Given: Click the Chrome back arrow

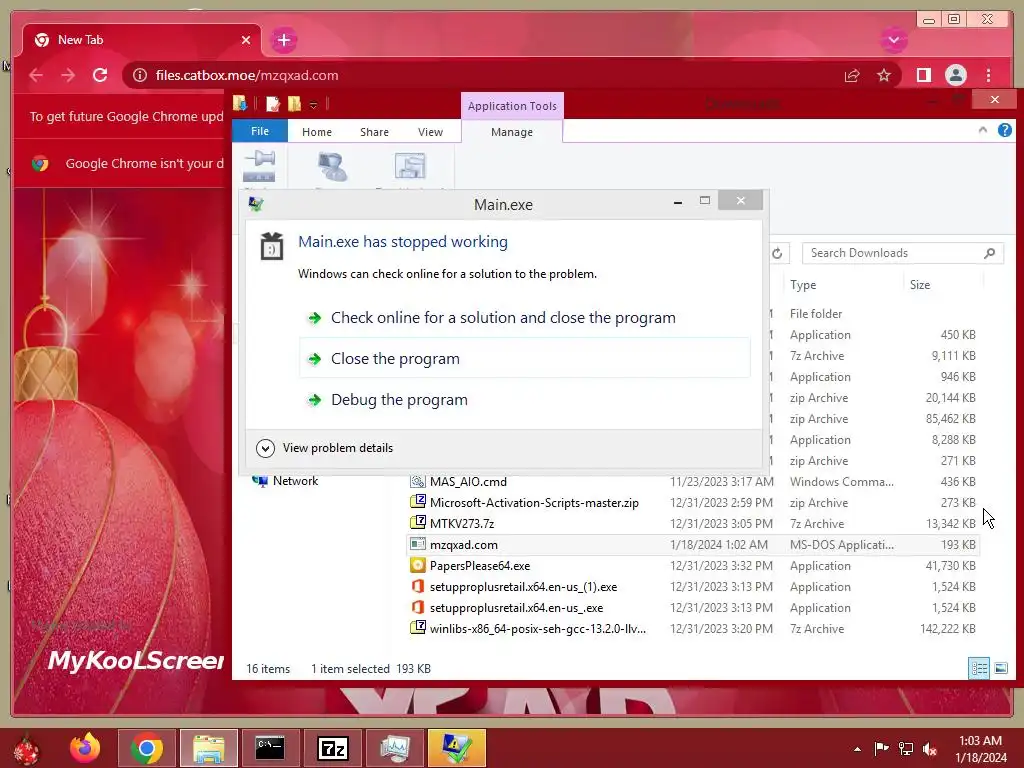Looking at the screenshot, I should pos(36,75).
